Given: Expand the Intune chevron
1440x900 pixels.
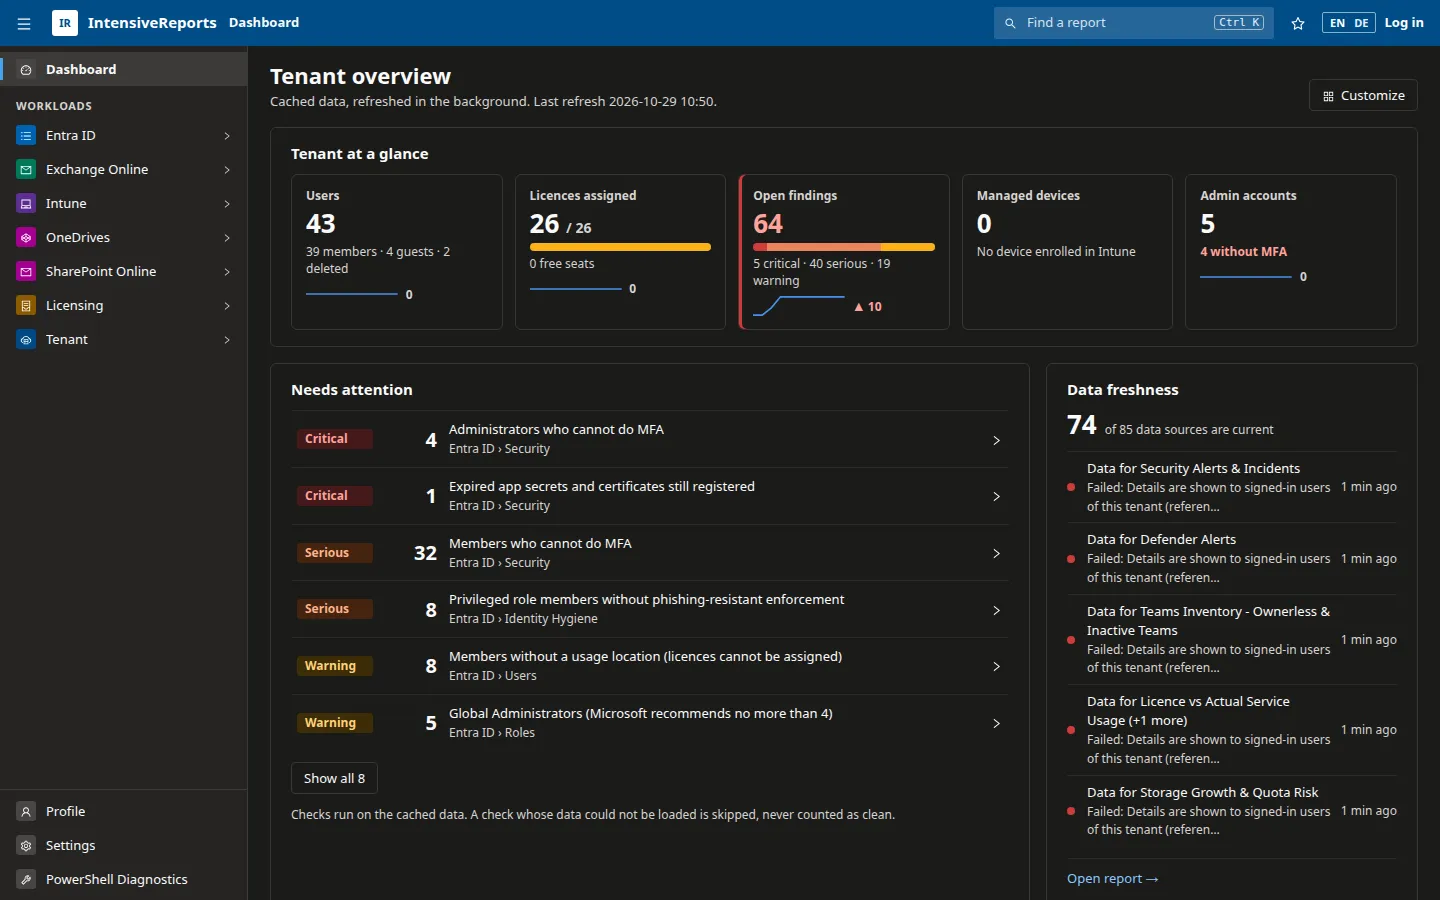Looking at the screenshot, I should 227,204.
